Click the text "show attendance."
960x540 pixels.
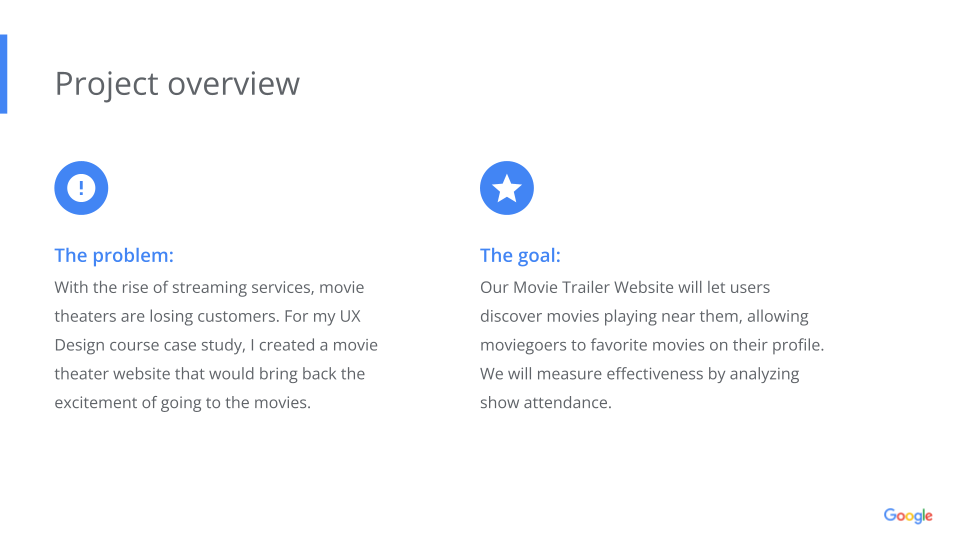click(x=545, y=403)
